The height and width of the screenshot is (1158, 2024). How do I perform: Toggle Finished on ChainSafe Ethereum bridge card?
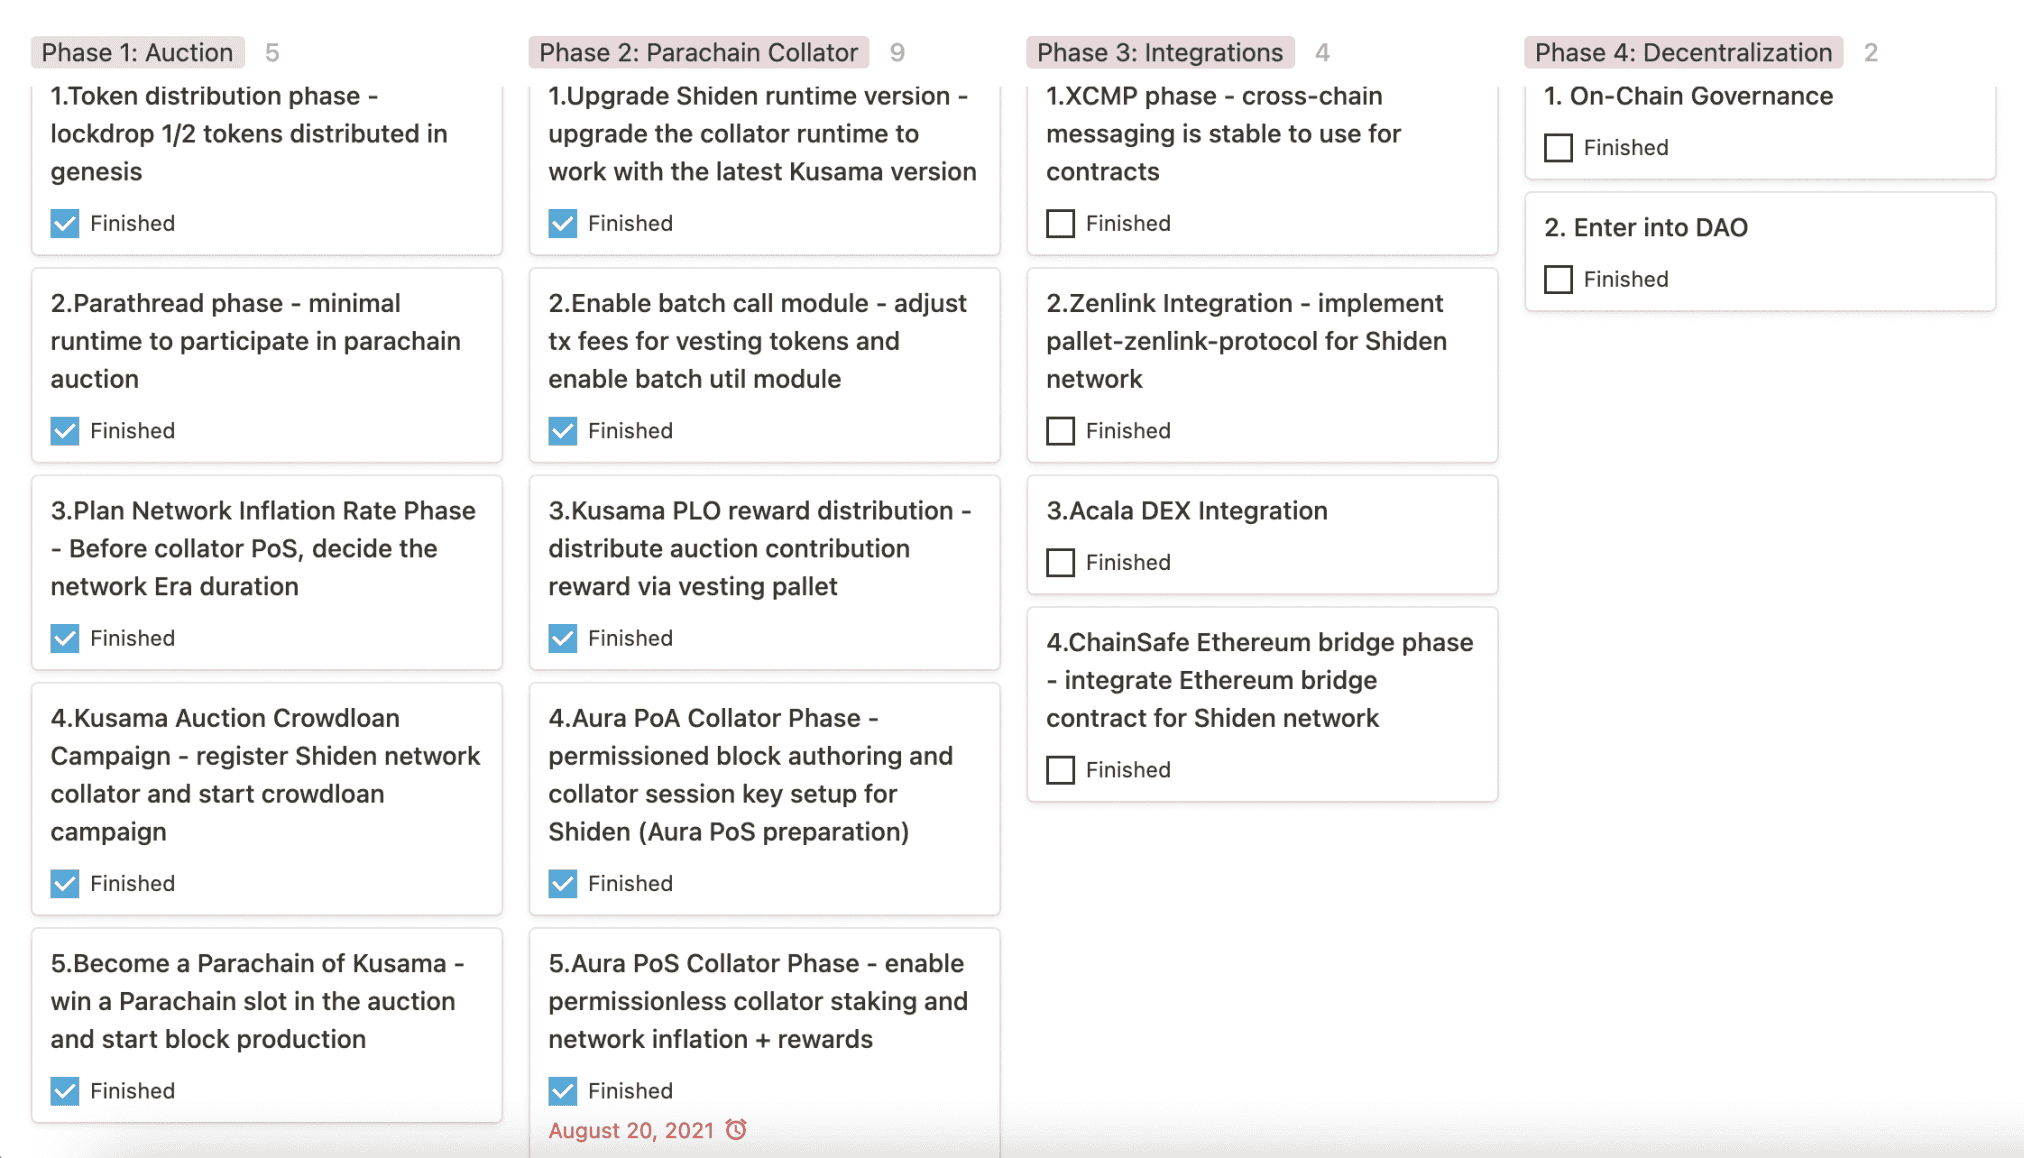[x=1061, y=770]
